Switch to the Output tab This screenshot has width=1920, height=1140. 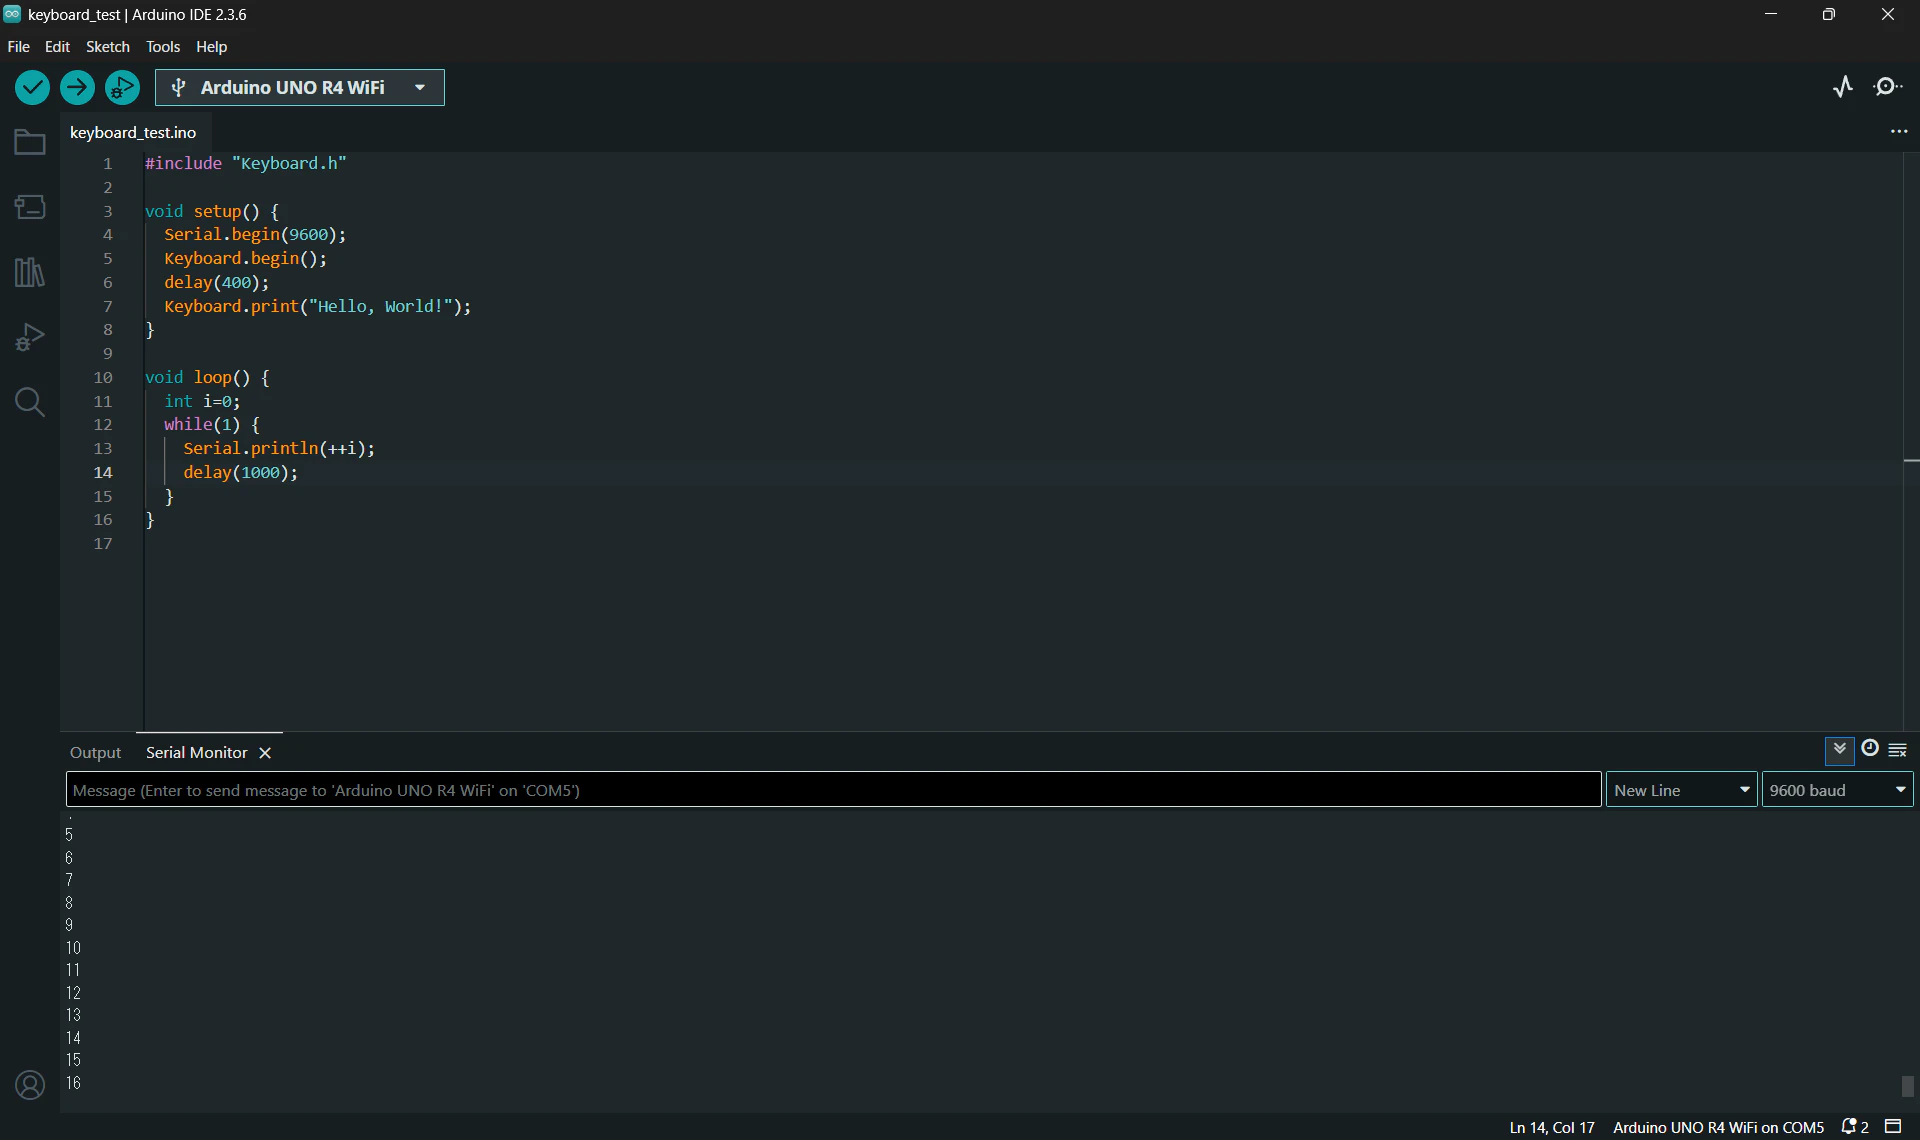point(95,753)
